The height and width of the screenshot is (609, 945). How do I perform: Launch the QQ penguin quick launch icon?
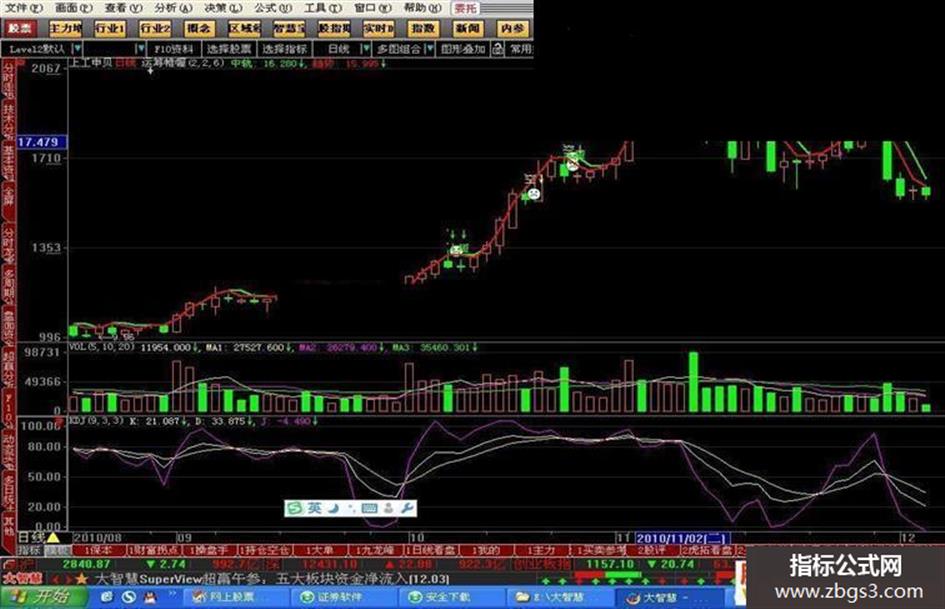coord(151,597)
